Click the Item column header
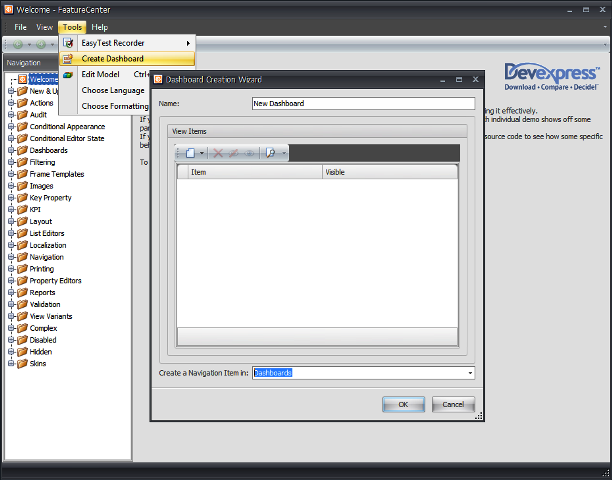This screenshot has width=612, height=480. click(x=255, y=172)
